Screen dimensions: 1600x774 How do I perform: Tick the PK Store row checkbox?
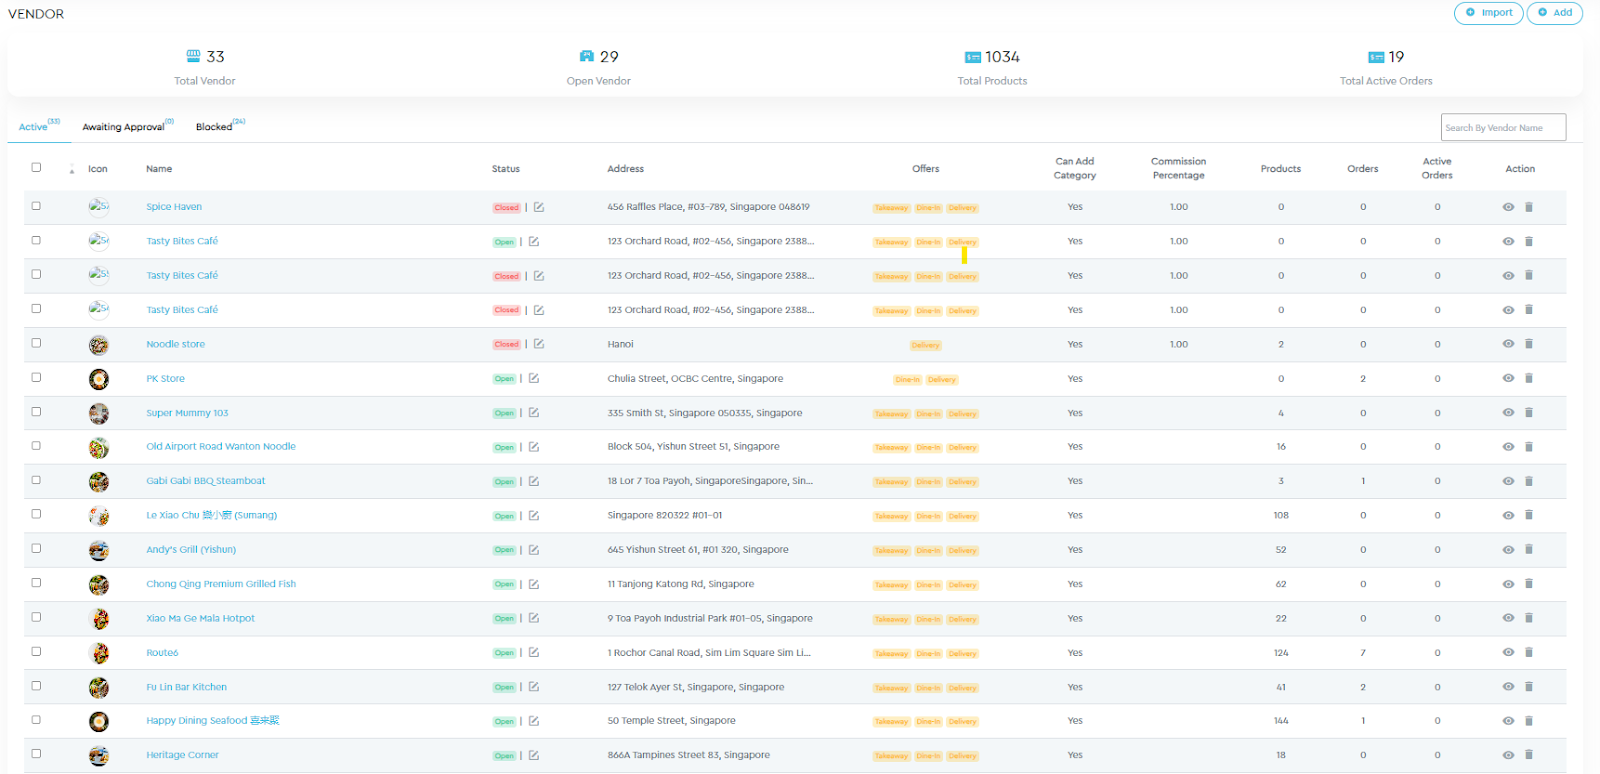tap(36, 377)
